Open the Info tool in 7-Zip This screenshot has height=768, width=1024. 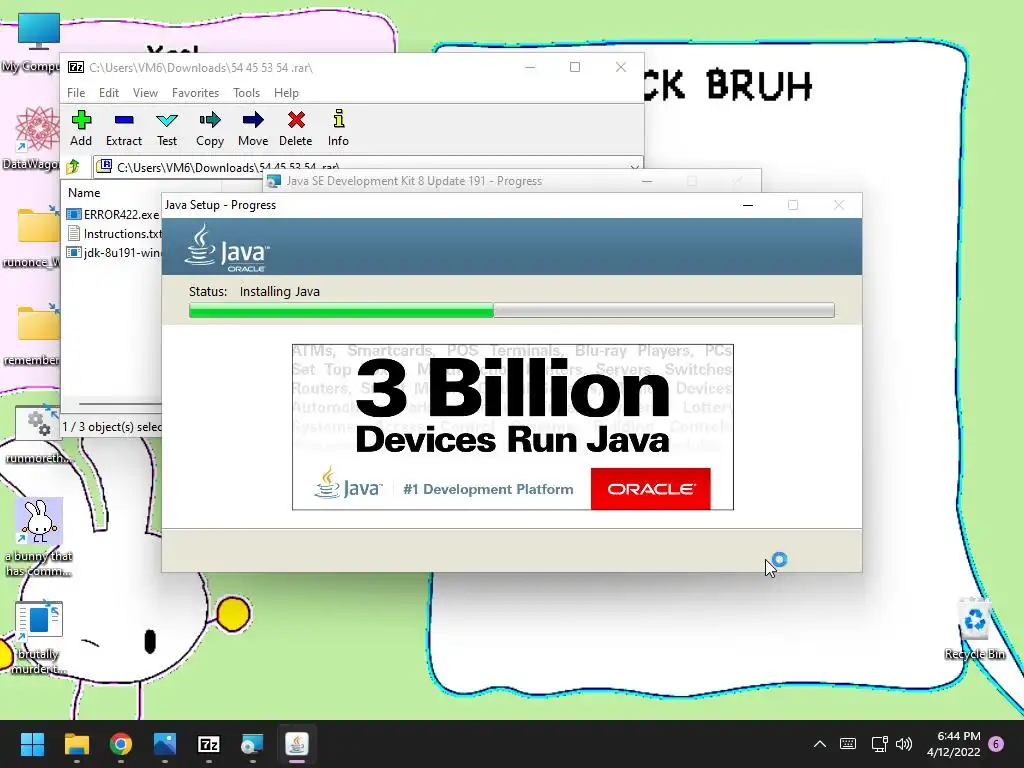338,129
